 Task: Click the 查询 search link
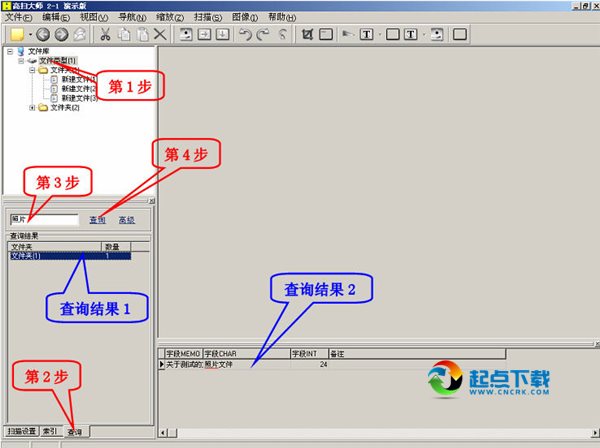point(97,220)
